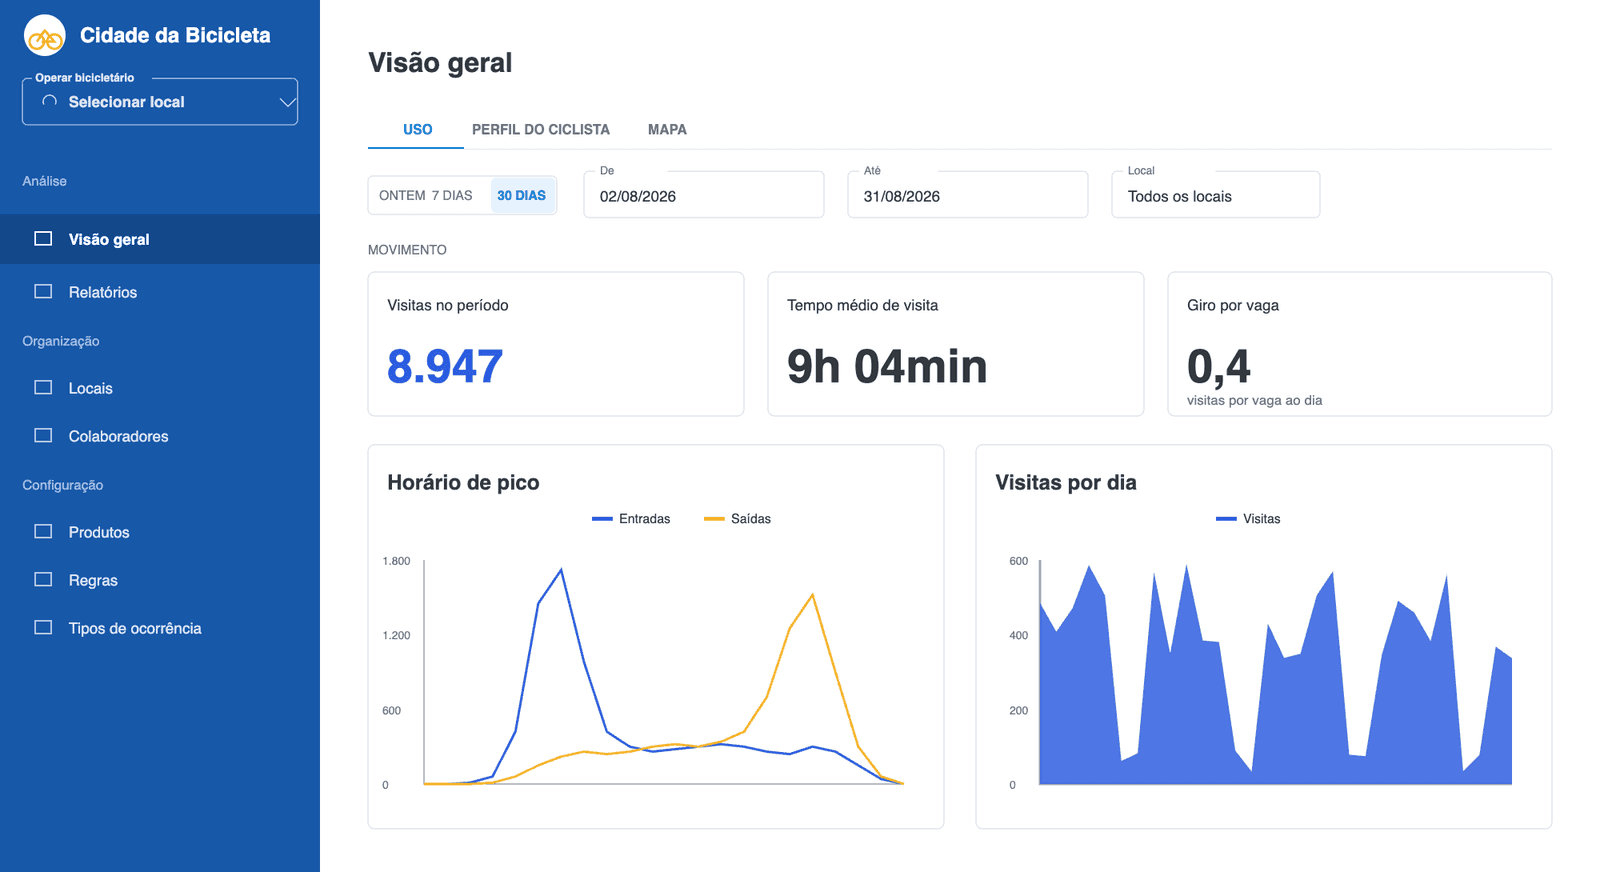Open the Local filter Todos os locais

tap(1215, 195)
